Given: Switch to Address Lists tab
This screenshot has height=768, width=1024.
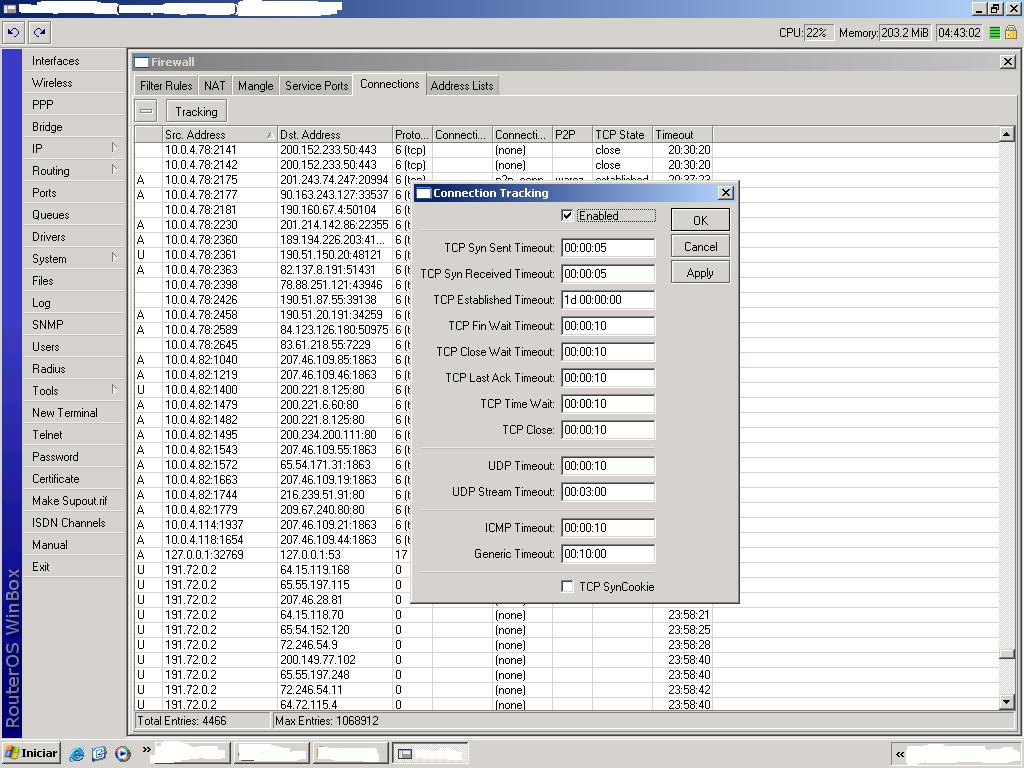Looking at the screenshot, I should (462, 86).
